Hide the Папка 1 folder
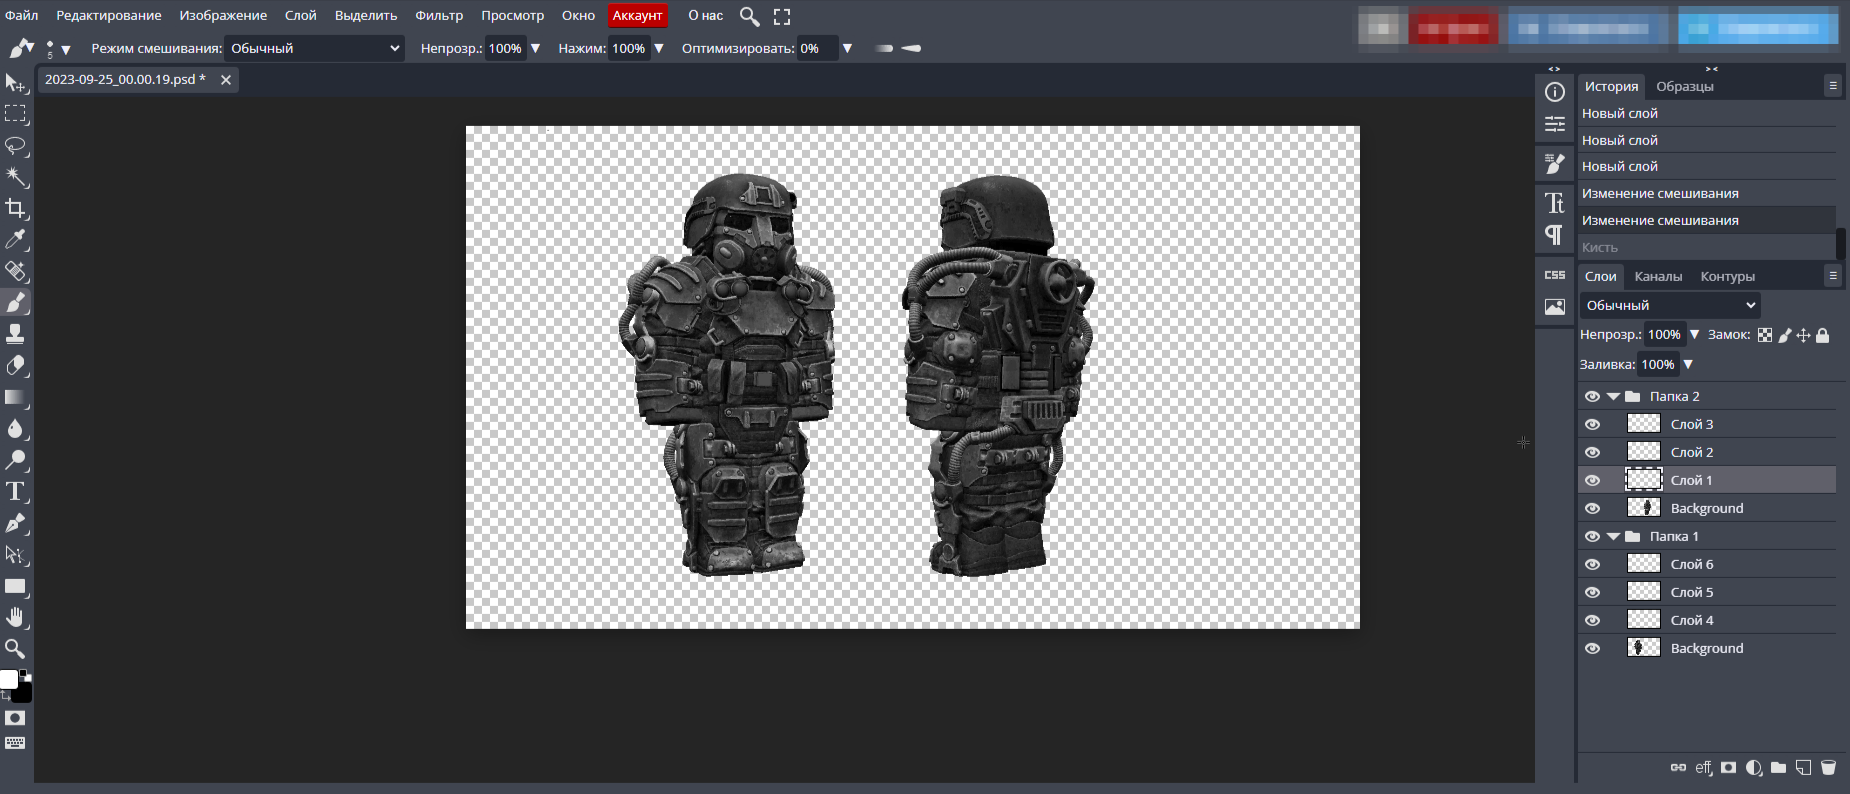1850x794 pixels. 1592,536
